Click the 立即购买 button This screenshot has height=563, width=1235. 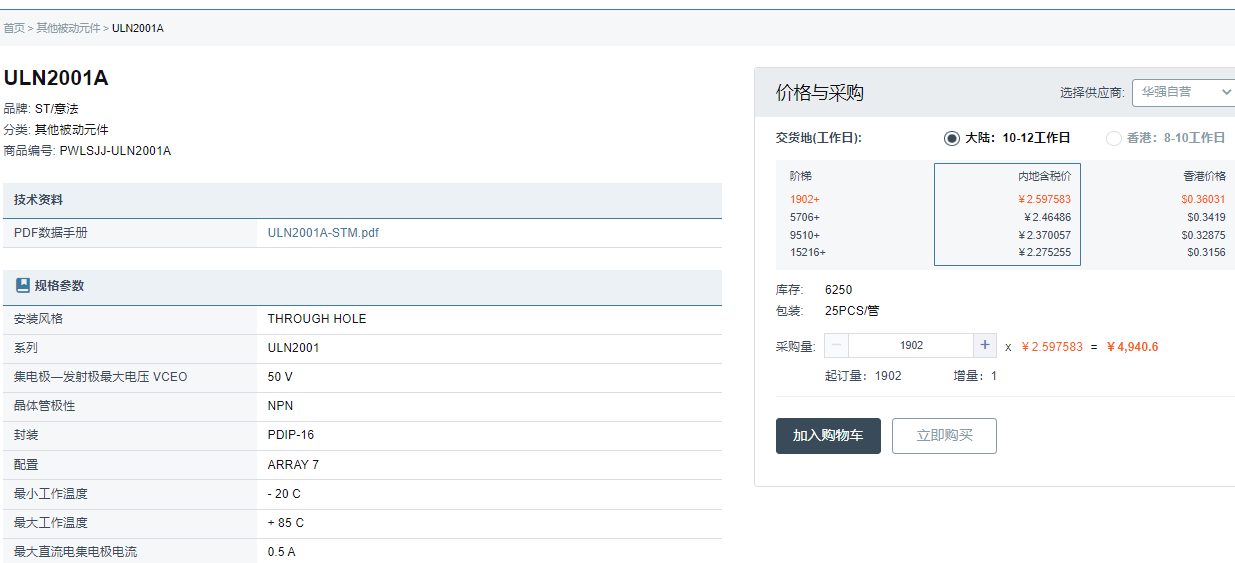pyautogui.click(x=944, y=436)
